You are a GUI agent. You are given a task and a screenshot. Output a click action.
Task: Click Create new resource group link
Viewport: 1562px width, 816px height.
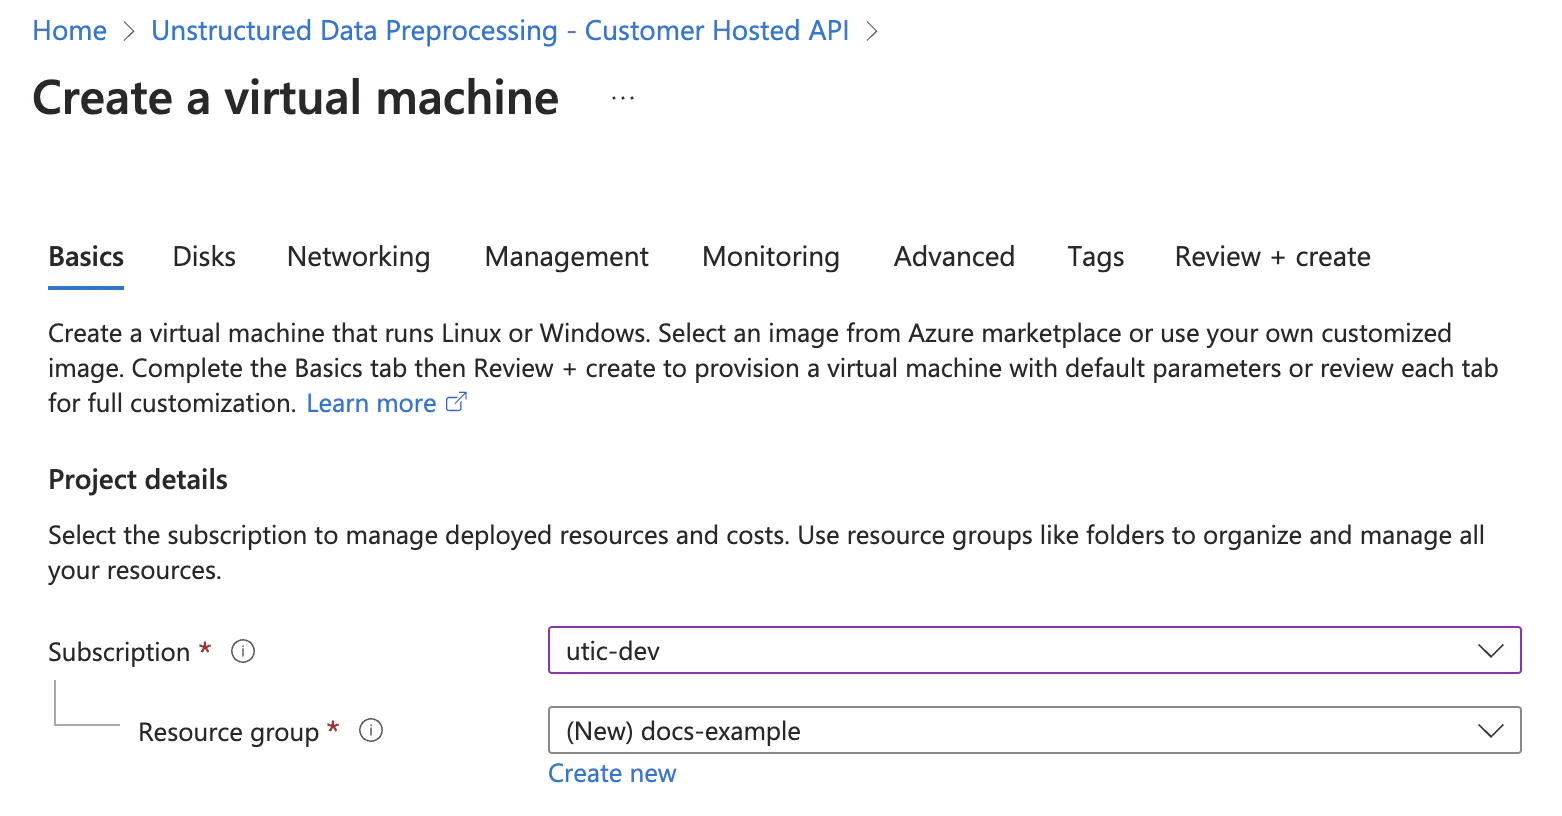click(612, 773)
